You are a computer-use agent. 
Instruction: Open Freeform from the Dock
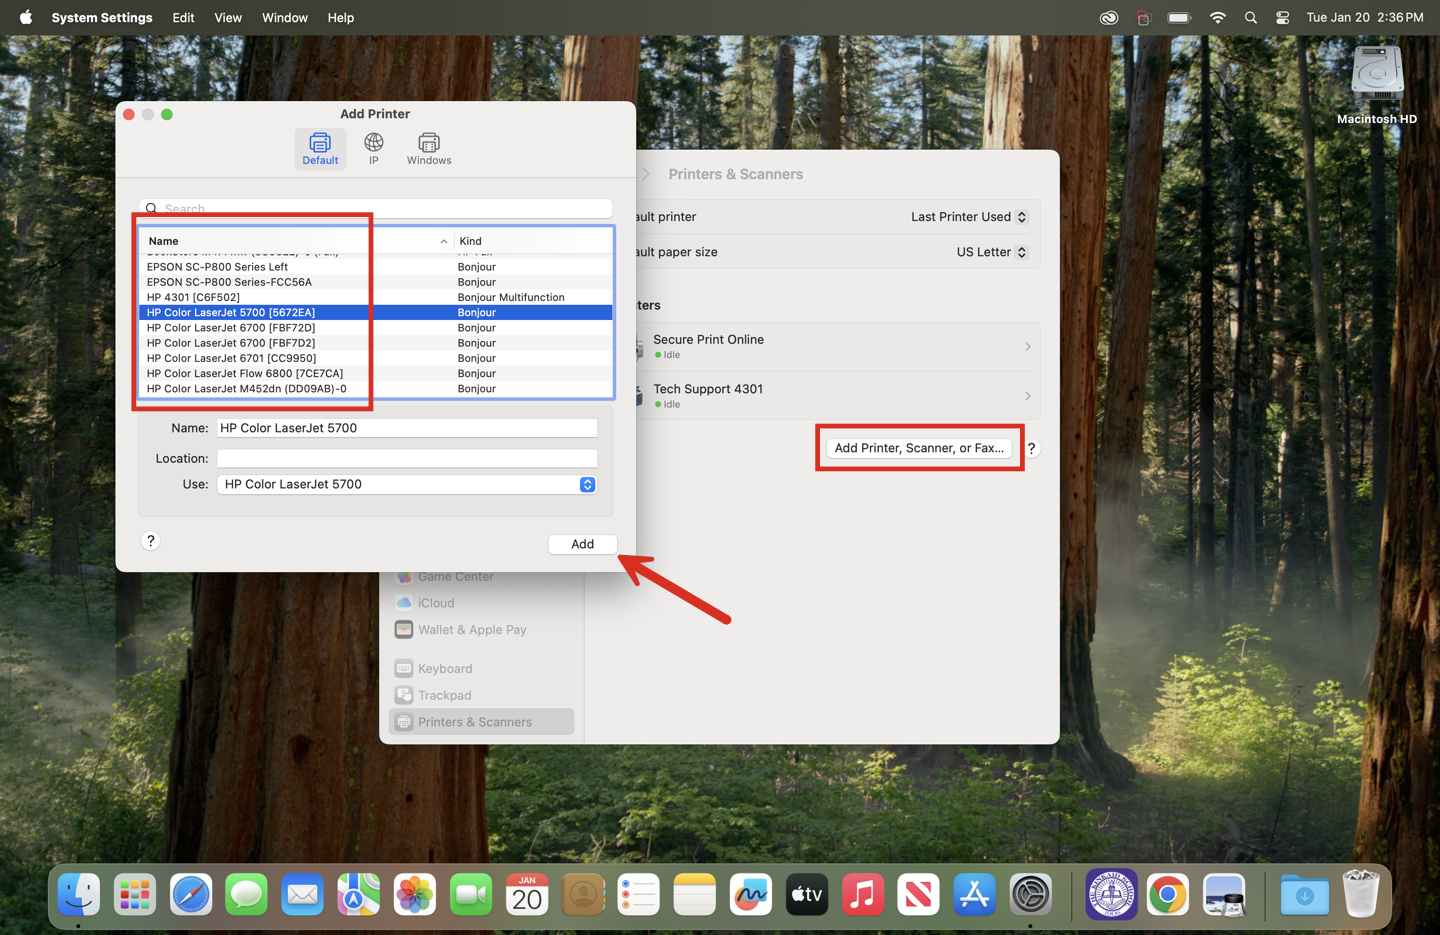(751, 894)
